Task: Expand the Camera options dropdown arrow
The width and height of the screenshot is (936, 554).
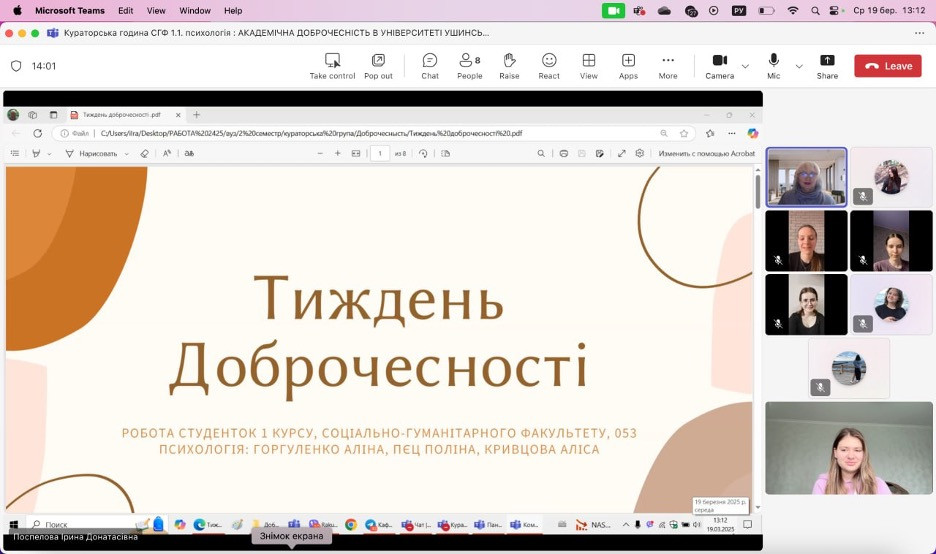Action: pos(745,66)
